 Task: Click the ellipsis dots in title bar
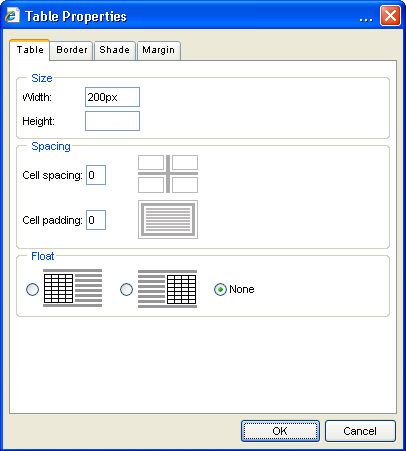tap(366, 20)
